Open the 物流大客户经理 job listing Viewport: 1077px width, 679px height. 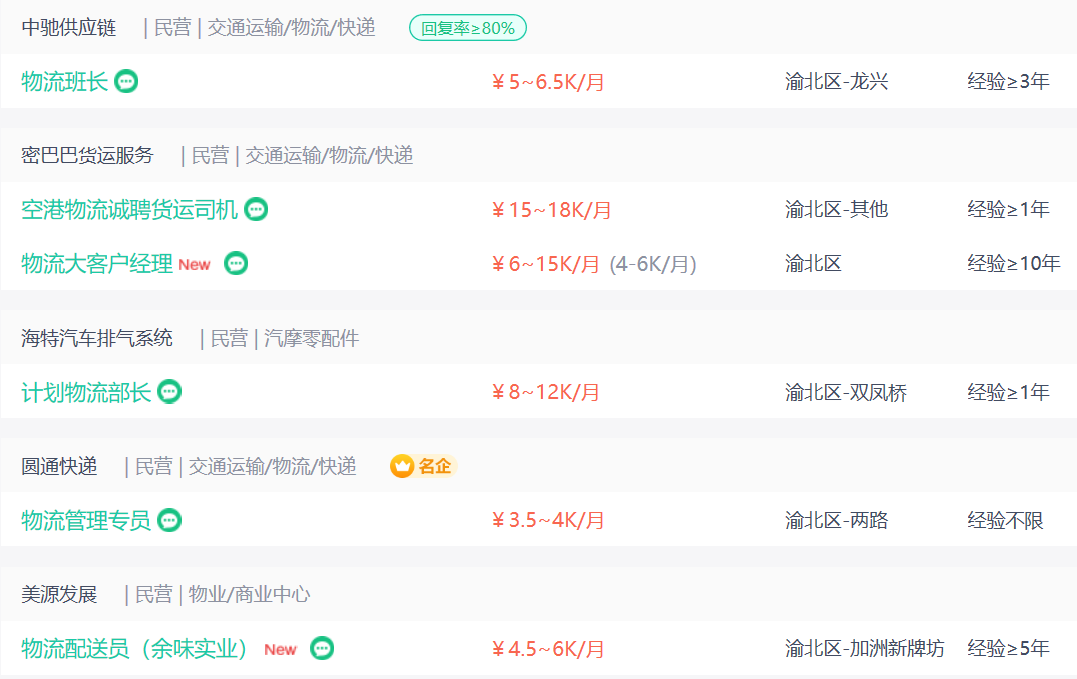tap(97, 264)
